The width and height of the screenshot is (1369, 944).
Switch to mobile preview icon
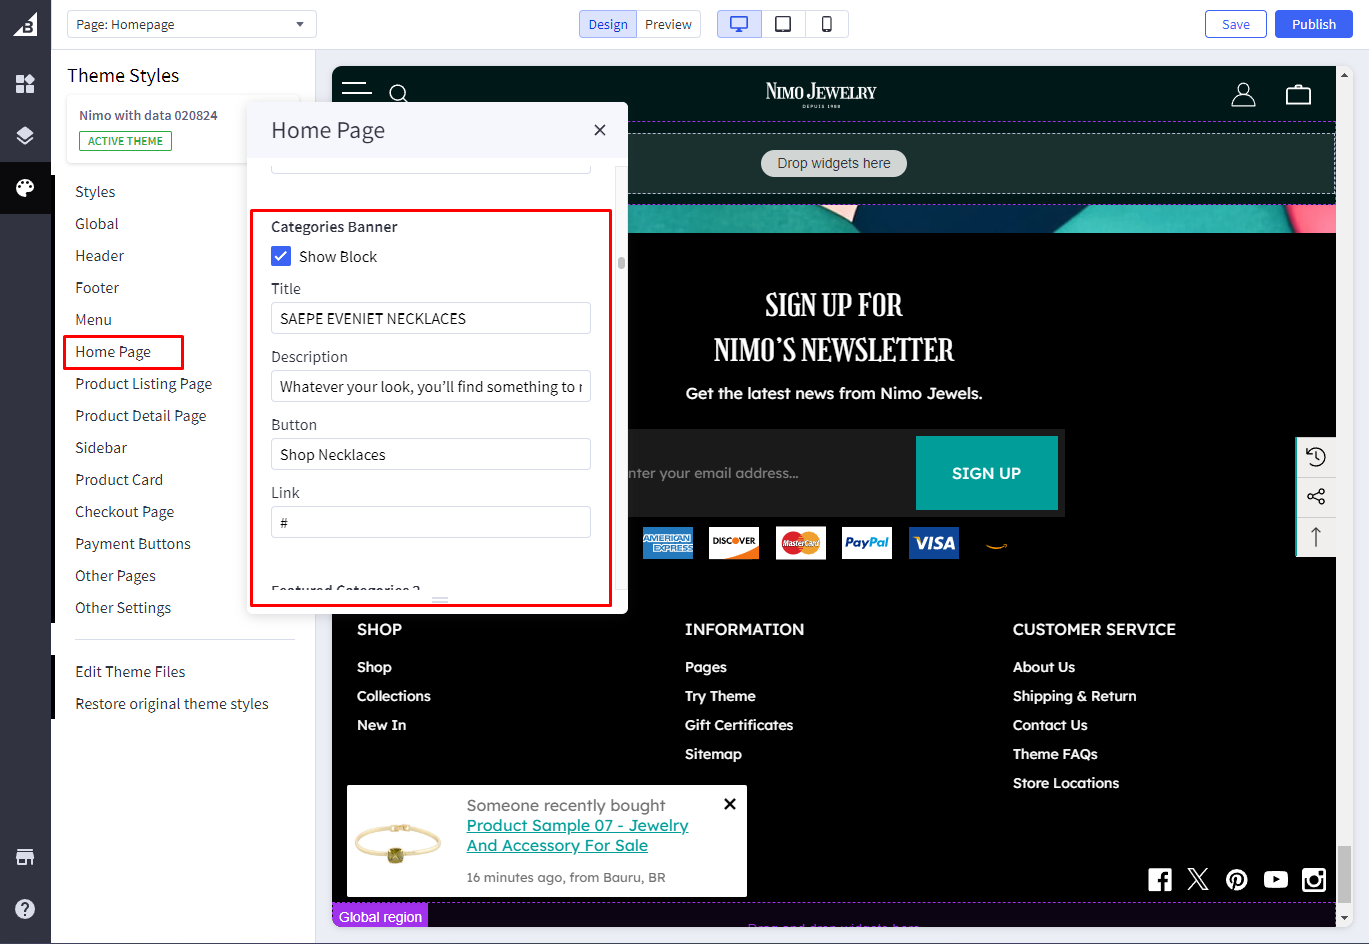826,24
